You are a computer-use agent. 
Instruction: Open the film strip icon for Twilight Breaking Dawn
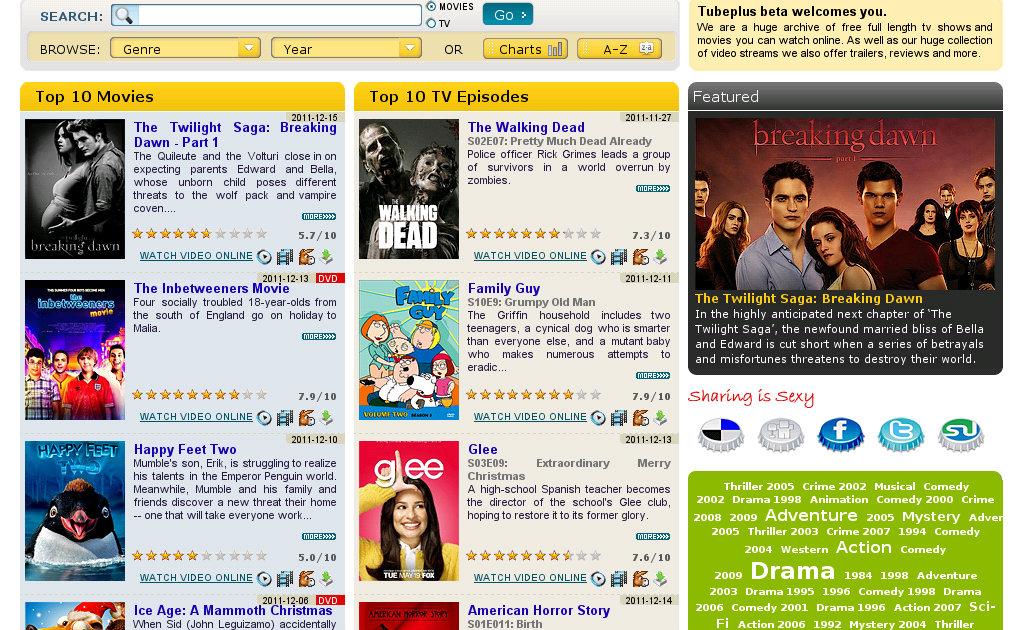click(285, 257)
